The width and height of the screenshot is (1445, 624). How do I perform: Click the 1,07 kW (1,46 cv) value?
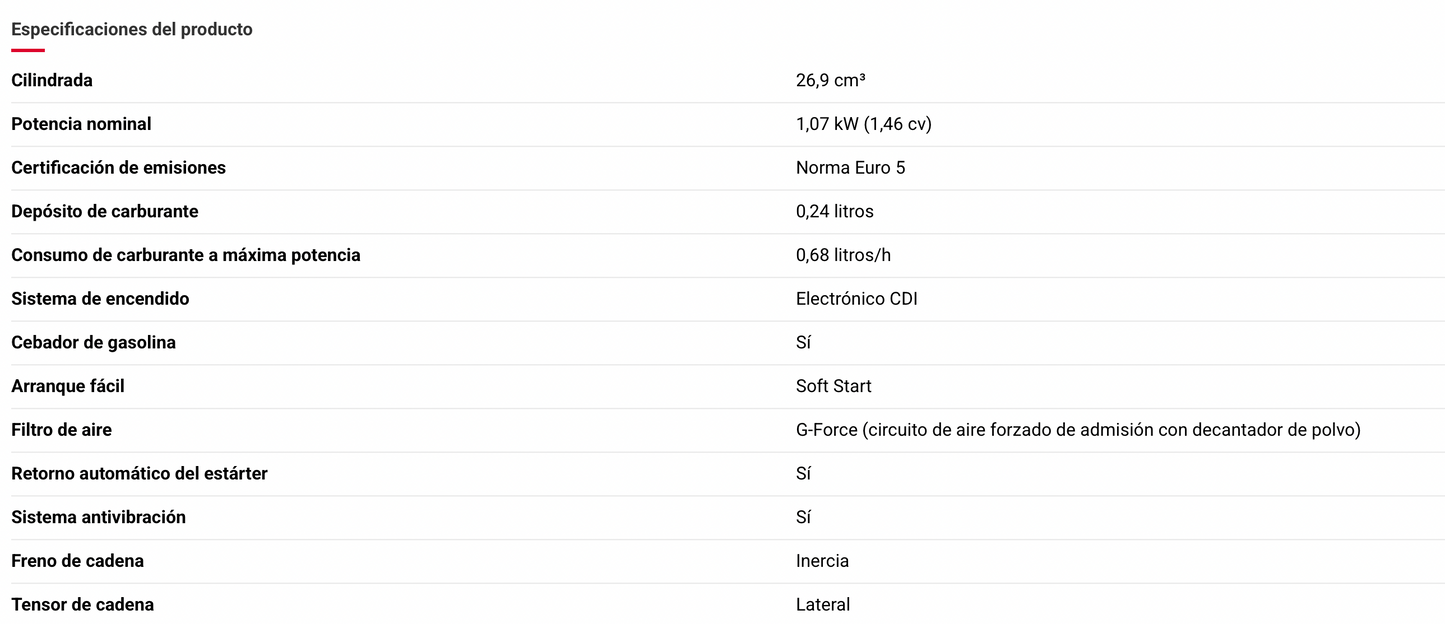(863, 124)
